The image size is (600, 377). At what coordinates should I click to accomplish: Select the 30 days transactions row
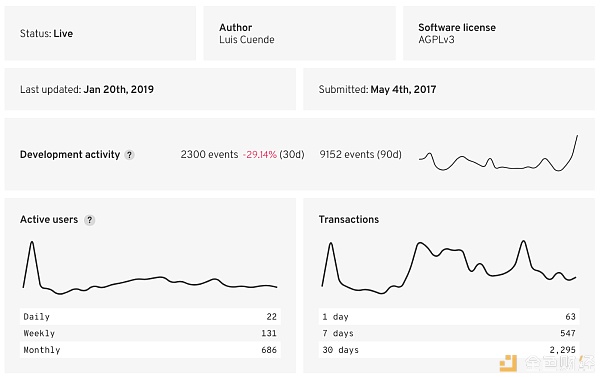pos(449,350)
